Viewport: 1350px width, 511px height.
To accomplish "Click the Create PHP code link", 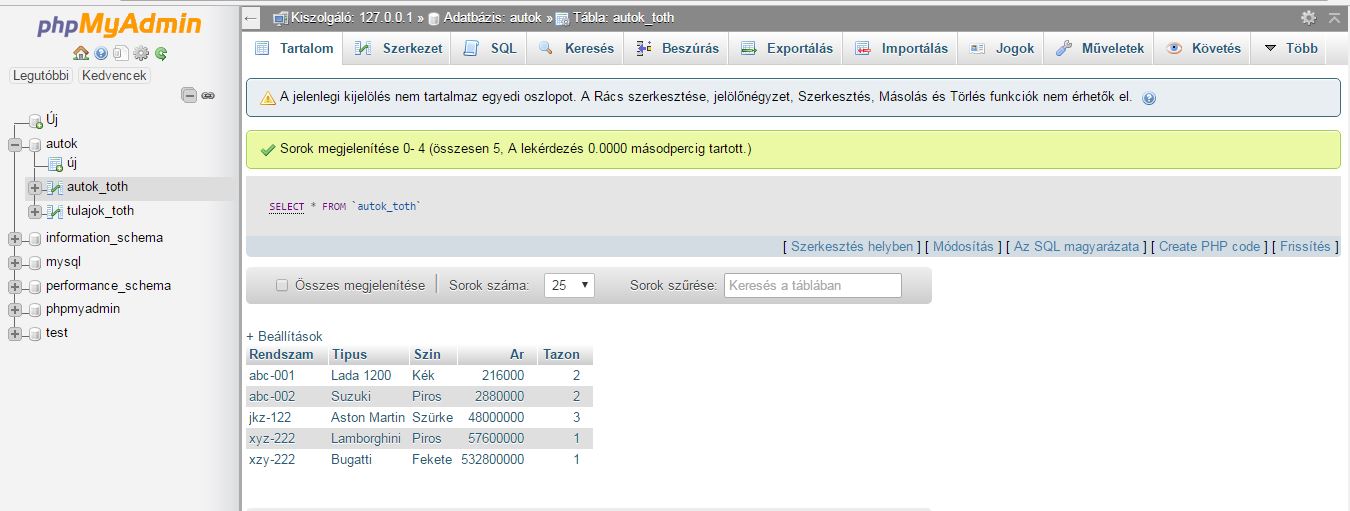I will click(1209, 246).
